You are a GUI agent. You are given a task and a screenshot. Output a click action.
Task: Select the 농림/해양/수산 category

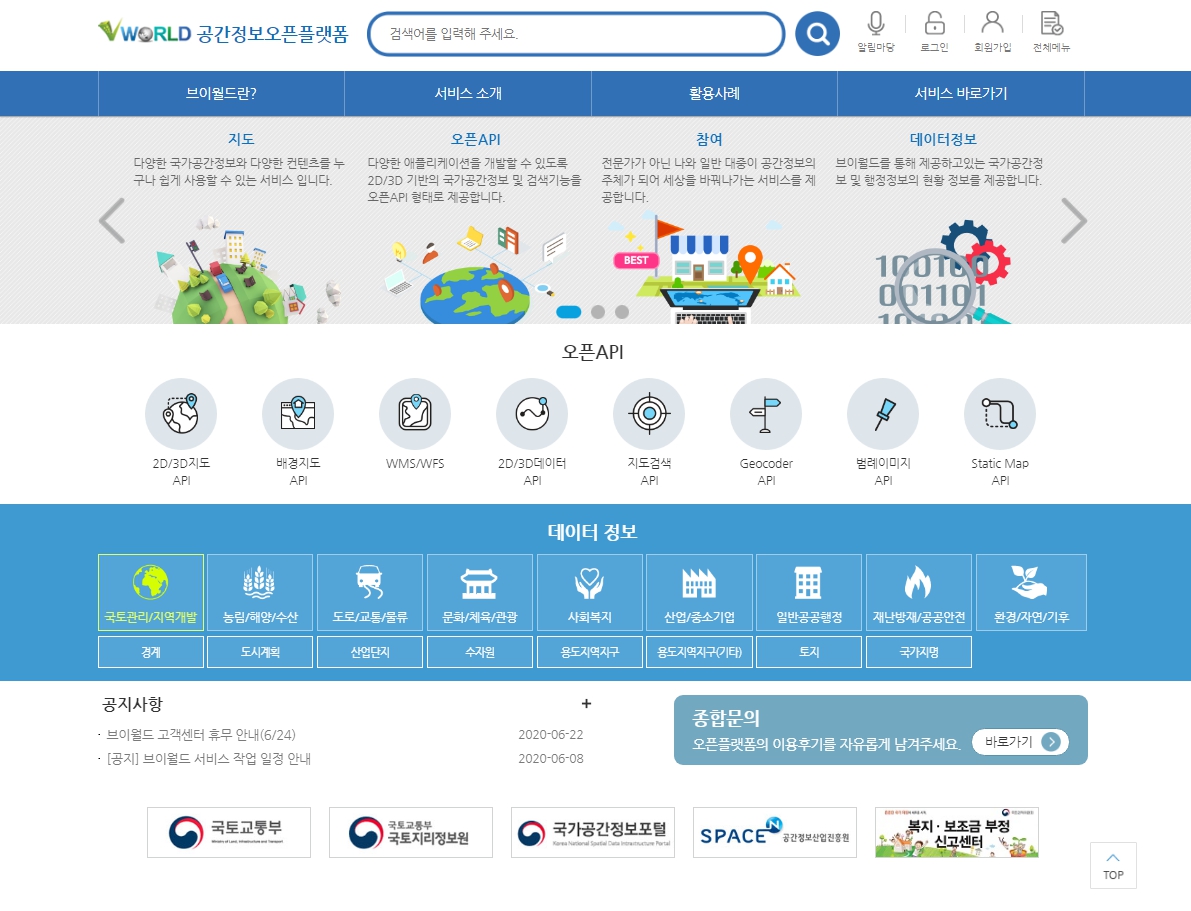pyautogui.click(x=260, y=593)
